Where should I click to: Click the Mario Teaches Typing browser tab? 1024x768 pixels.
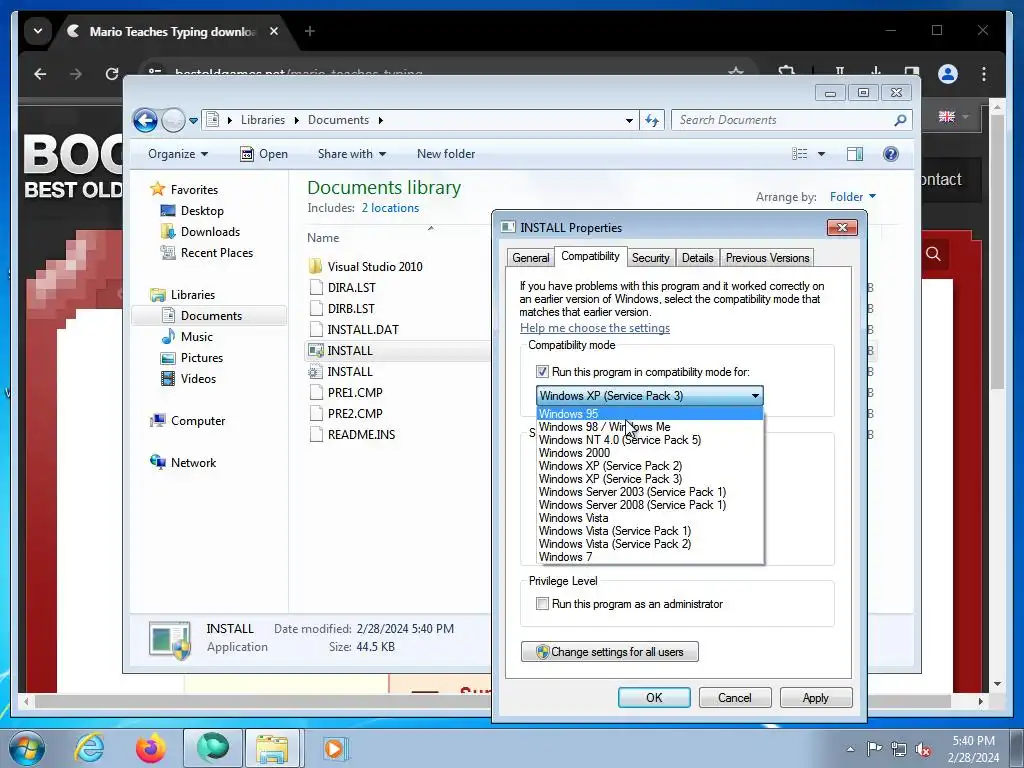[x=173, y=31]
